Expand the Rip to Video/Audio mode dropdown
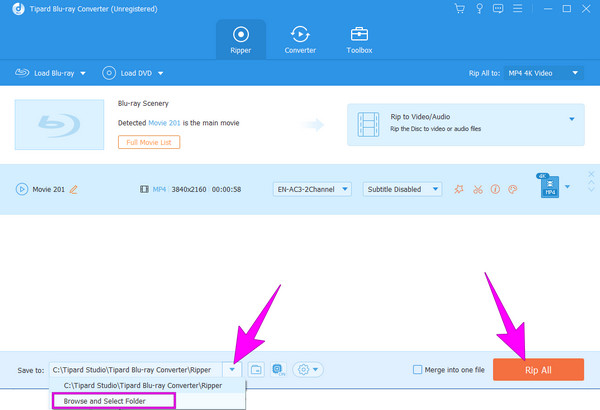The height and width of the screenshot is (410, 600). 571,119
